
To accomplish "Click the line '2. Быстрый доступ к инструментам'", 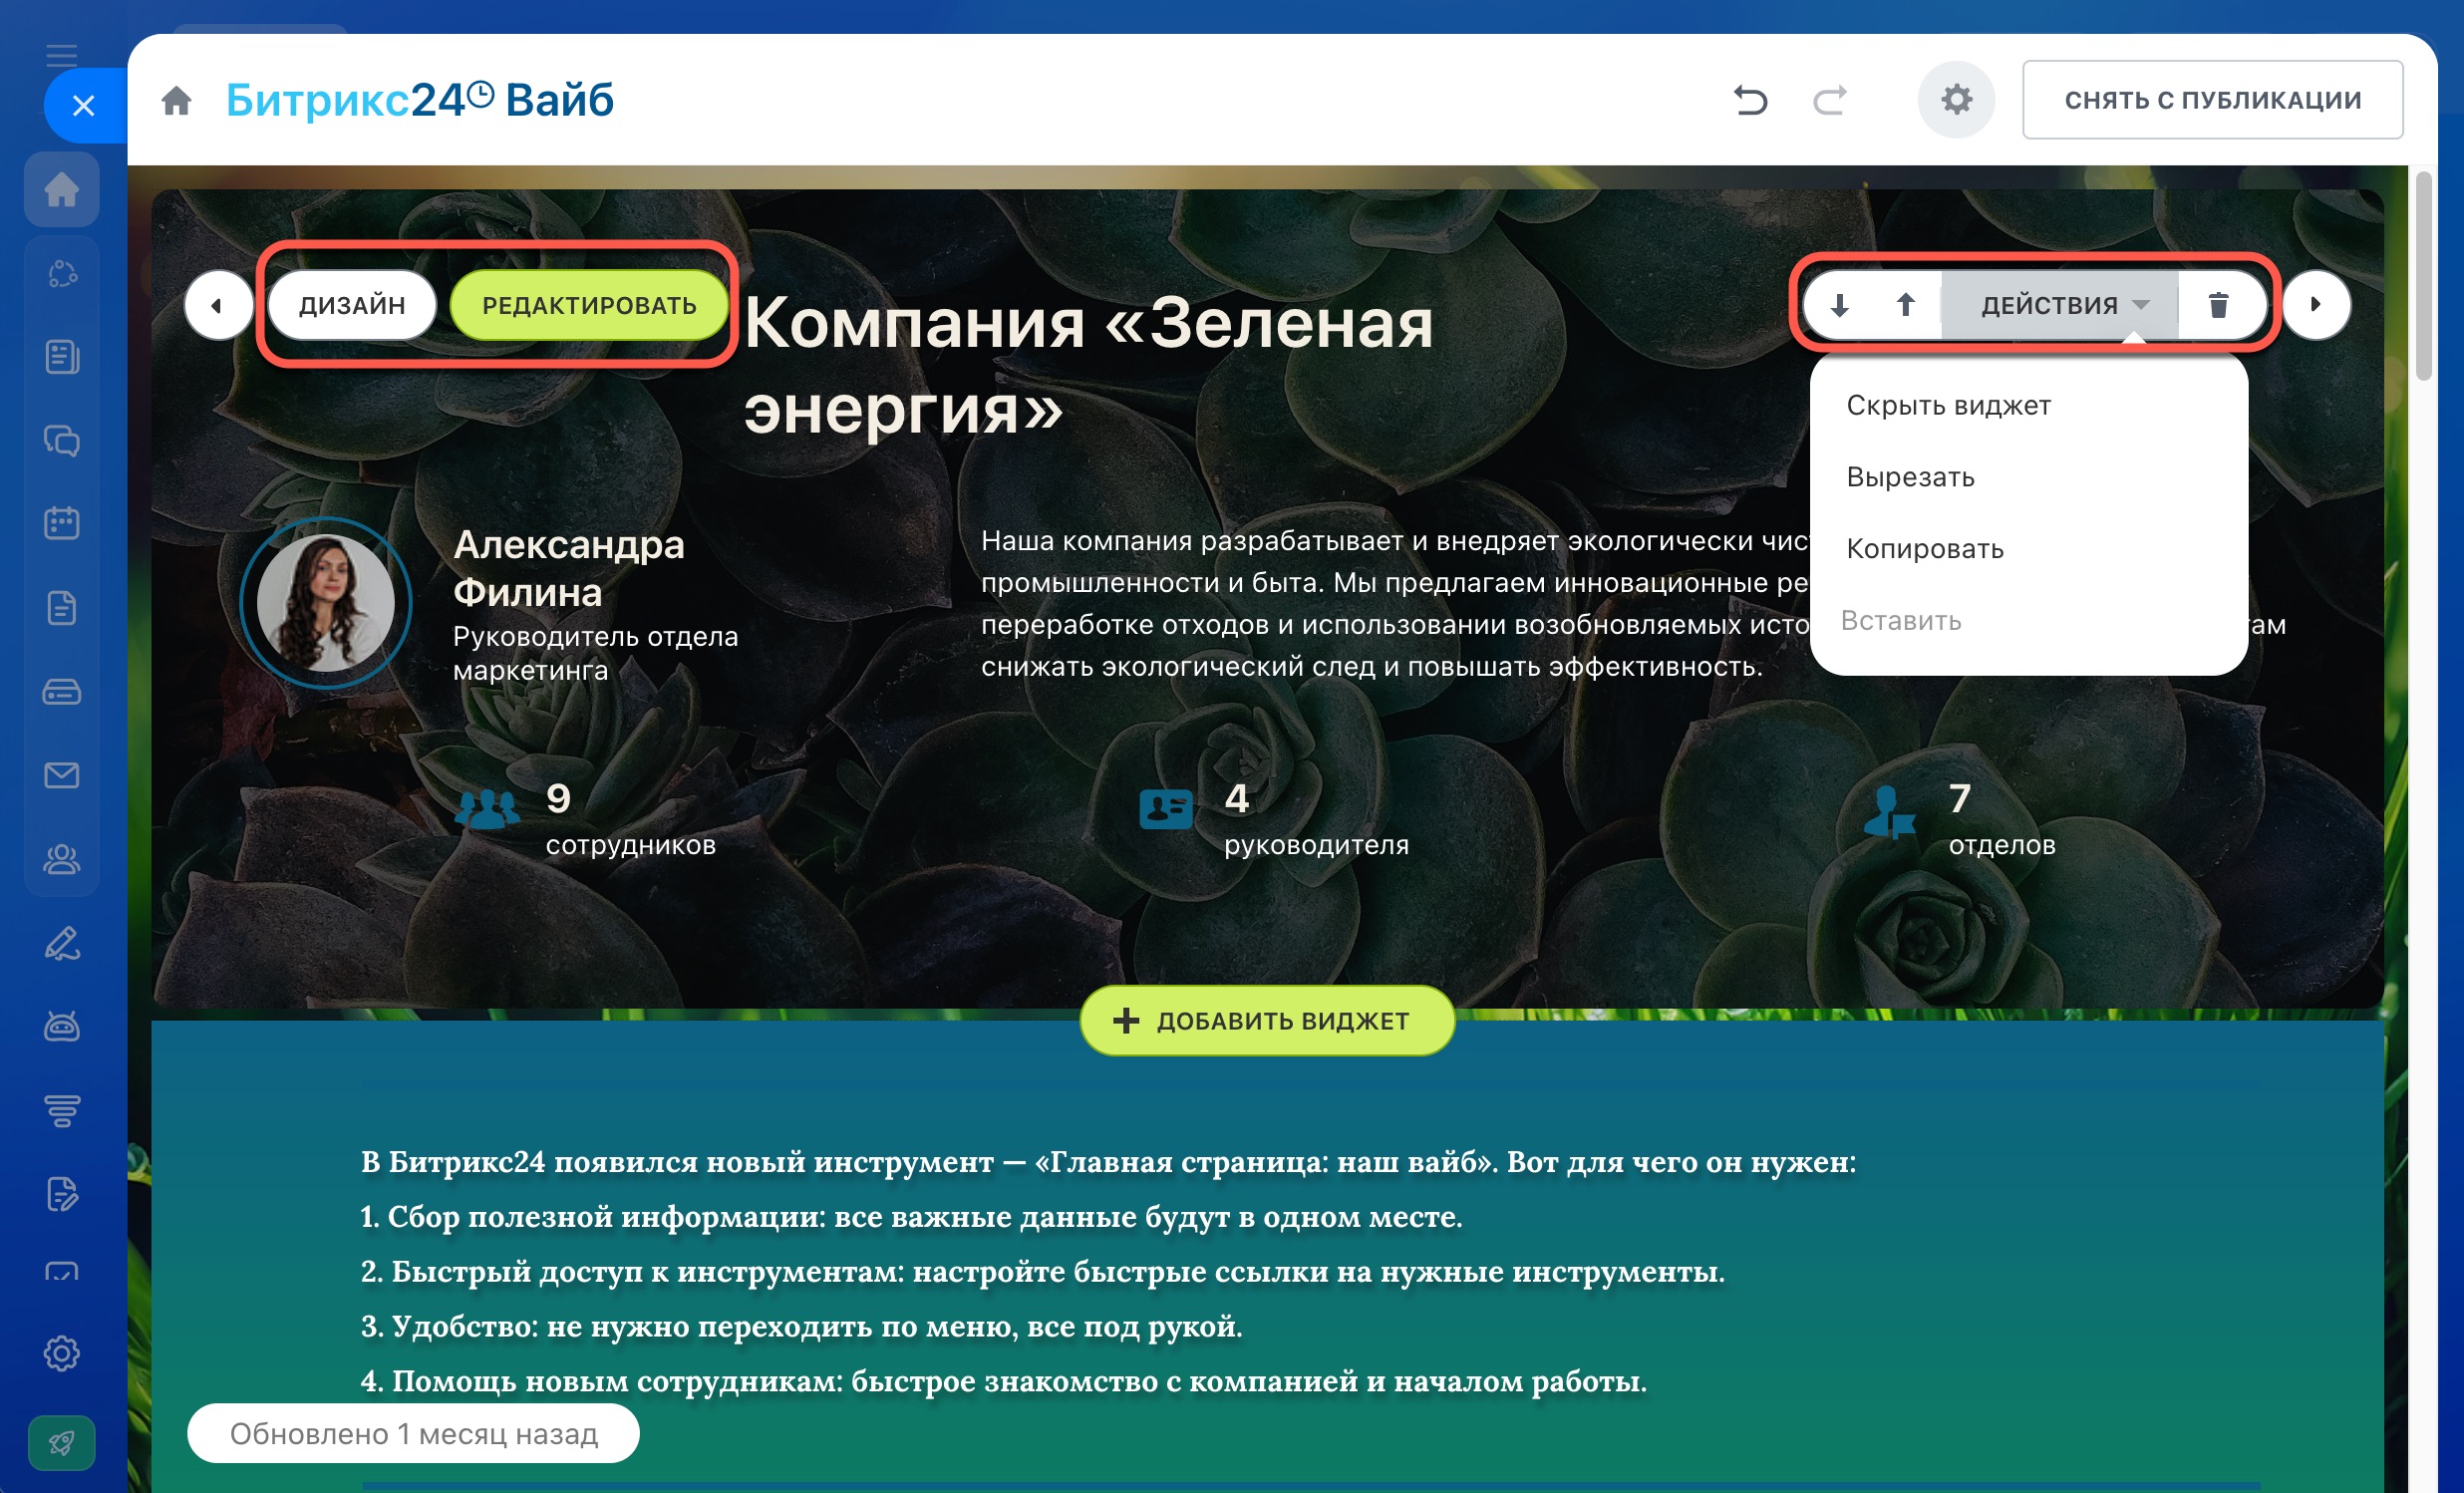I will coord(1042,1272).
